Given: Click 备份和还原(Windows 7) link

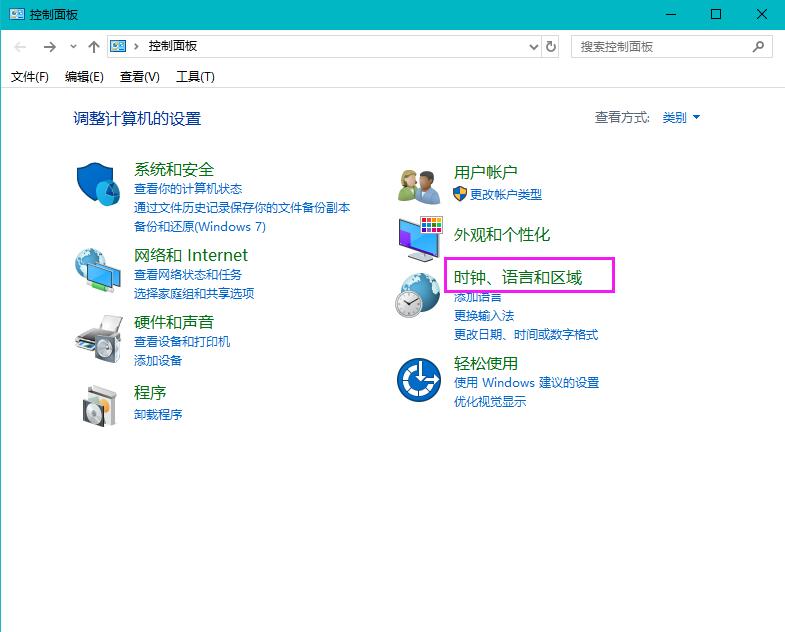Looking at the screenshot, I should [x=199, y=227].
